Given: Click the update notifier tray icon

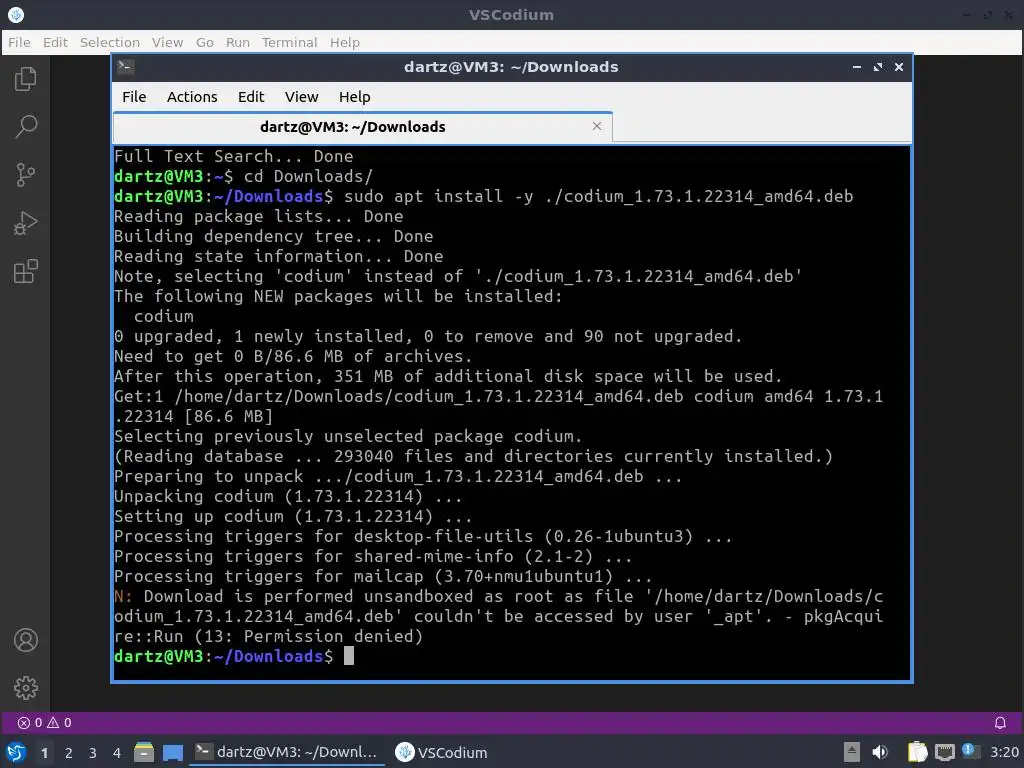Looking at the screenshot, I should 970,751.
